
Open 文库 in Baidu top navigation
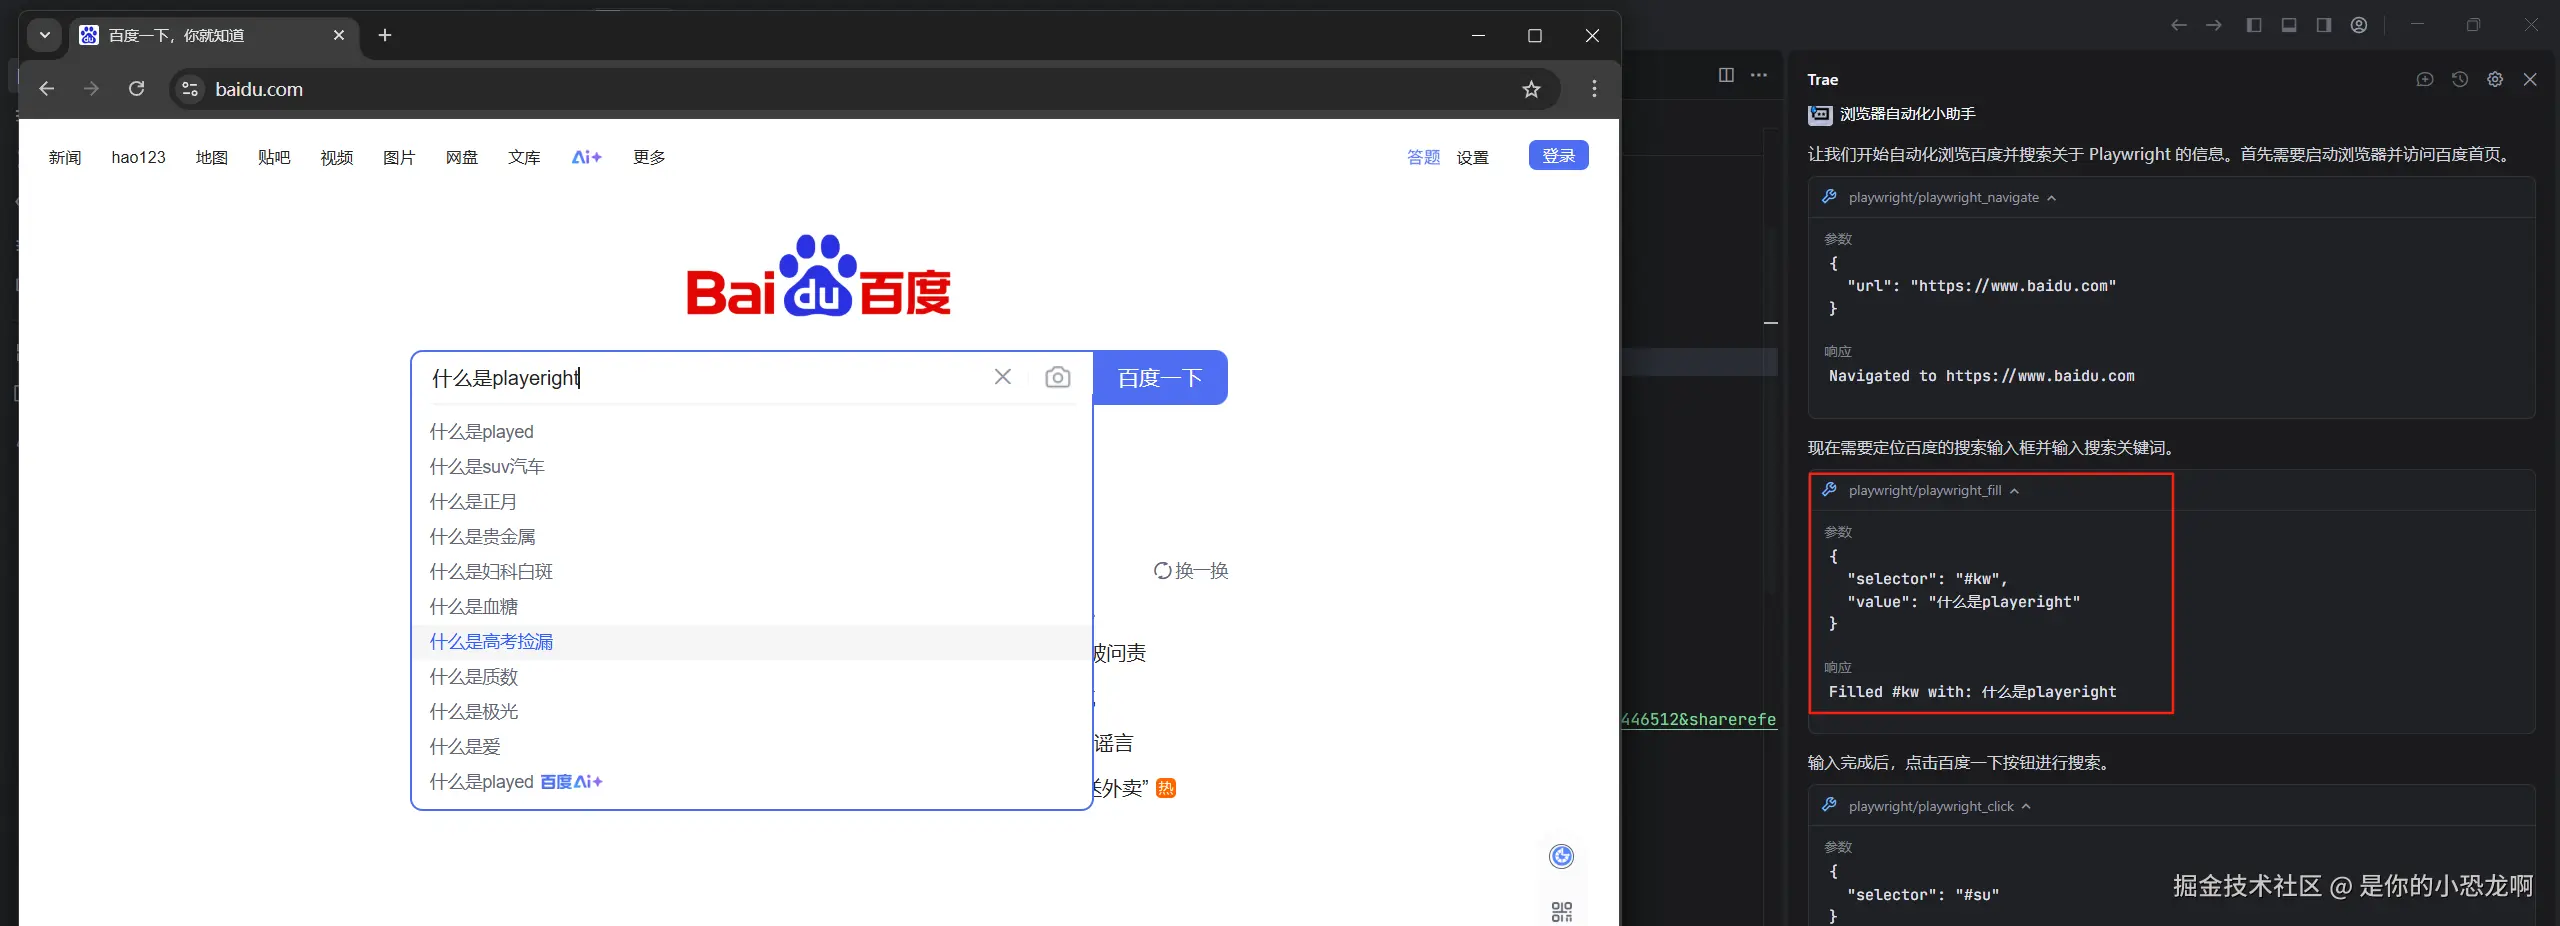point(524,157)
